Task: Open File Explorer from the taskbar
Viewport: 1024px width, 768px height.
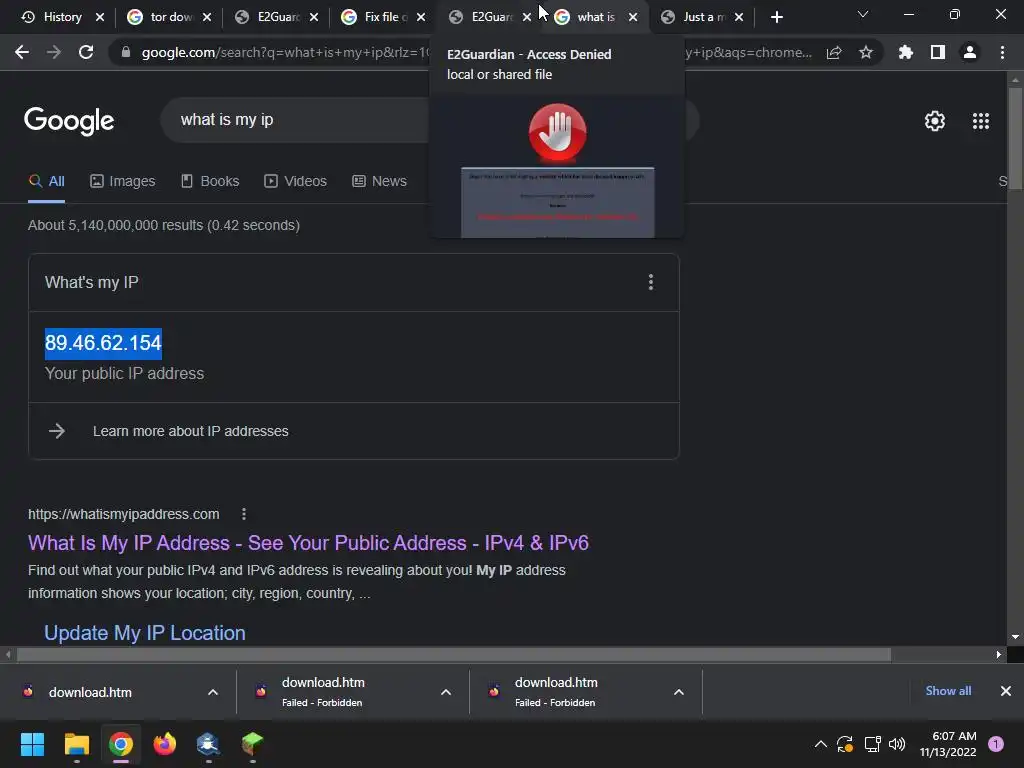Action: pyautogui.click(x=76, y=744)
